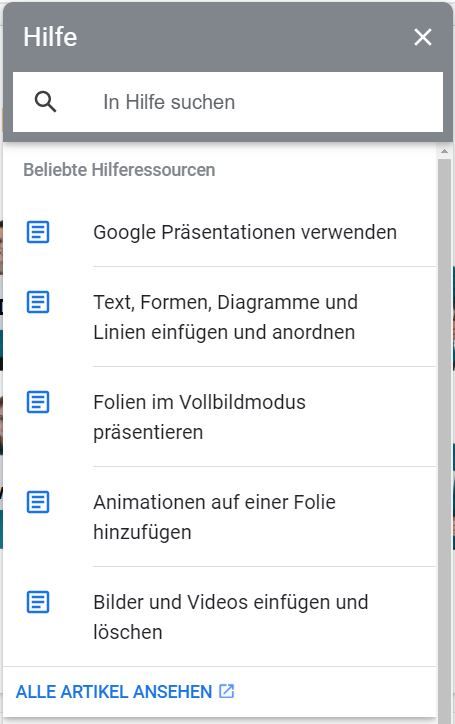Image resolution: width=455 pixels, height=724 pixels.
Task: Click the scrollbar up arrow
Action: point(444,151)
